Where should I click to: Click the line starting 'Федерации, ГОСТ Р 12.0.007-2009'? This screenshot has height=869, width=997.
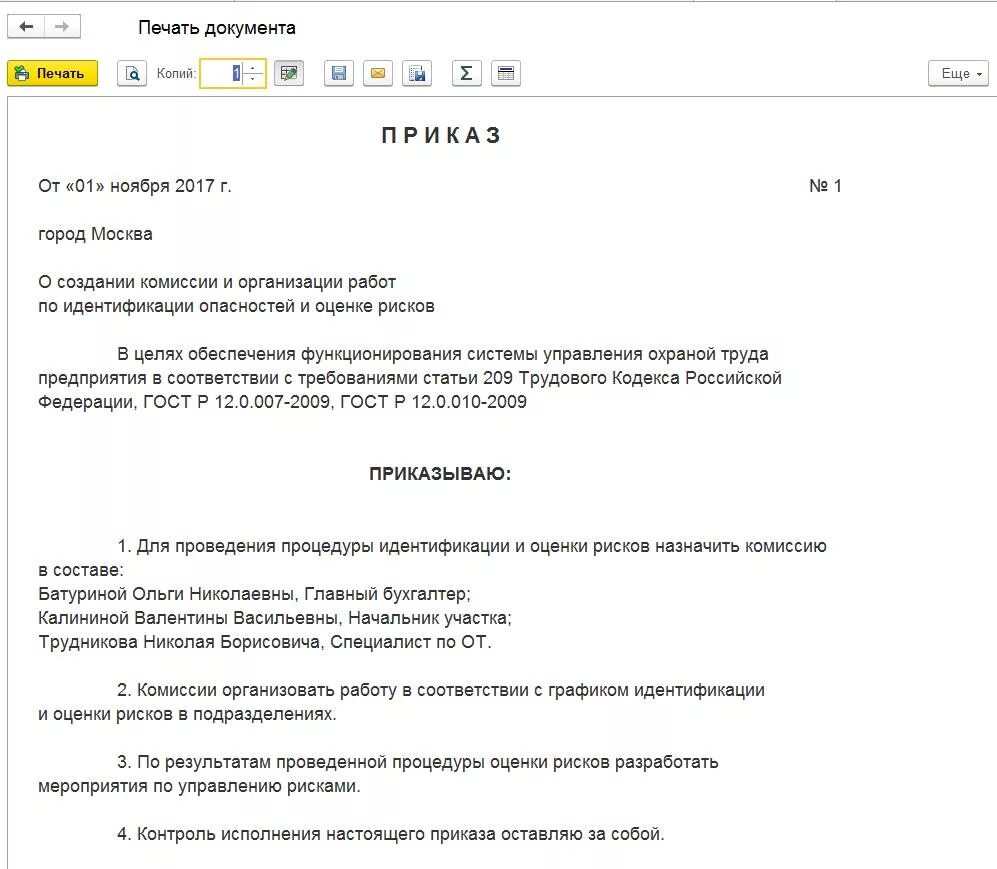[282, 402]
